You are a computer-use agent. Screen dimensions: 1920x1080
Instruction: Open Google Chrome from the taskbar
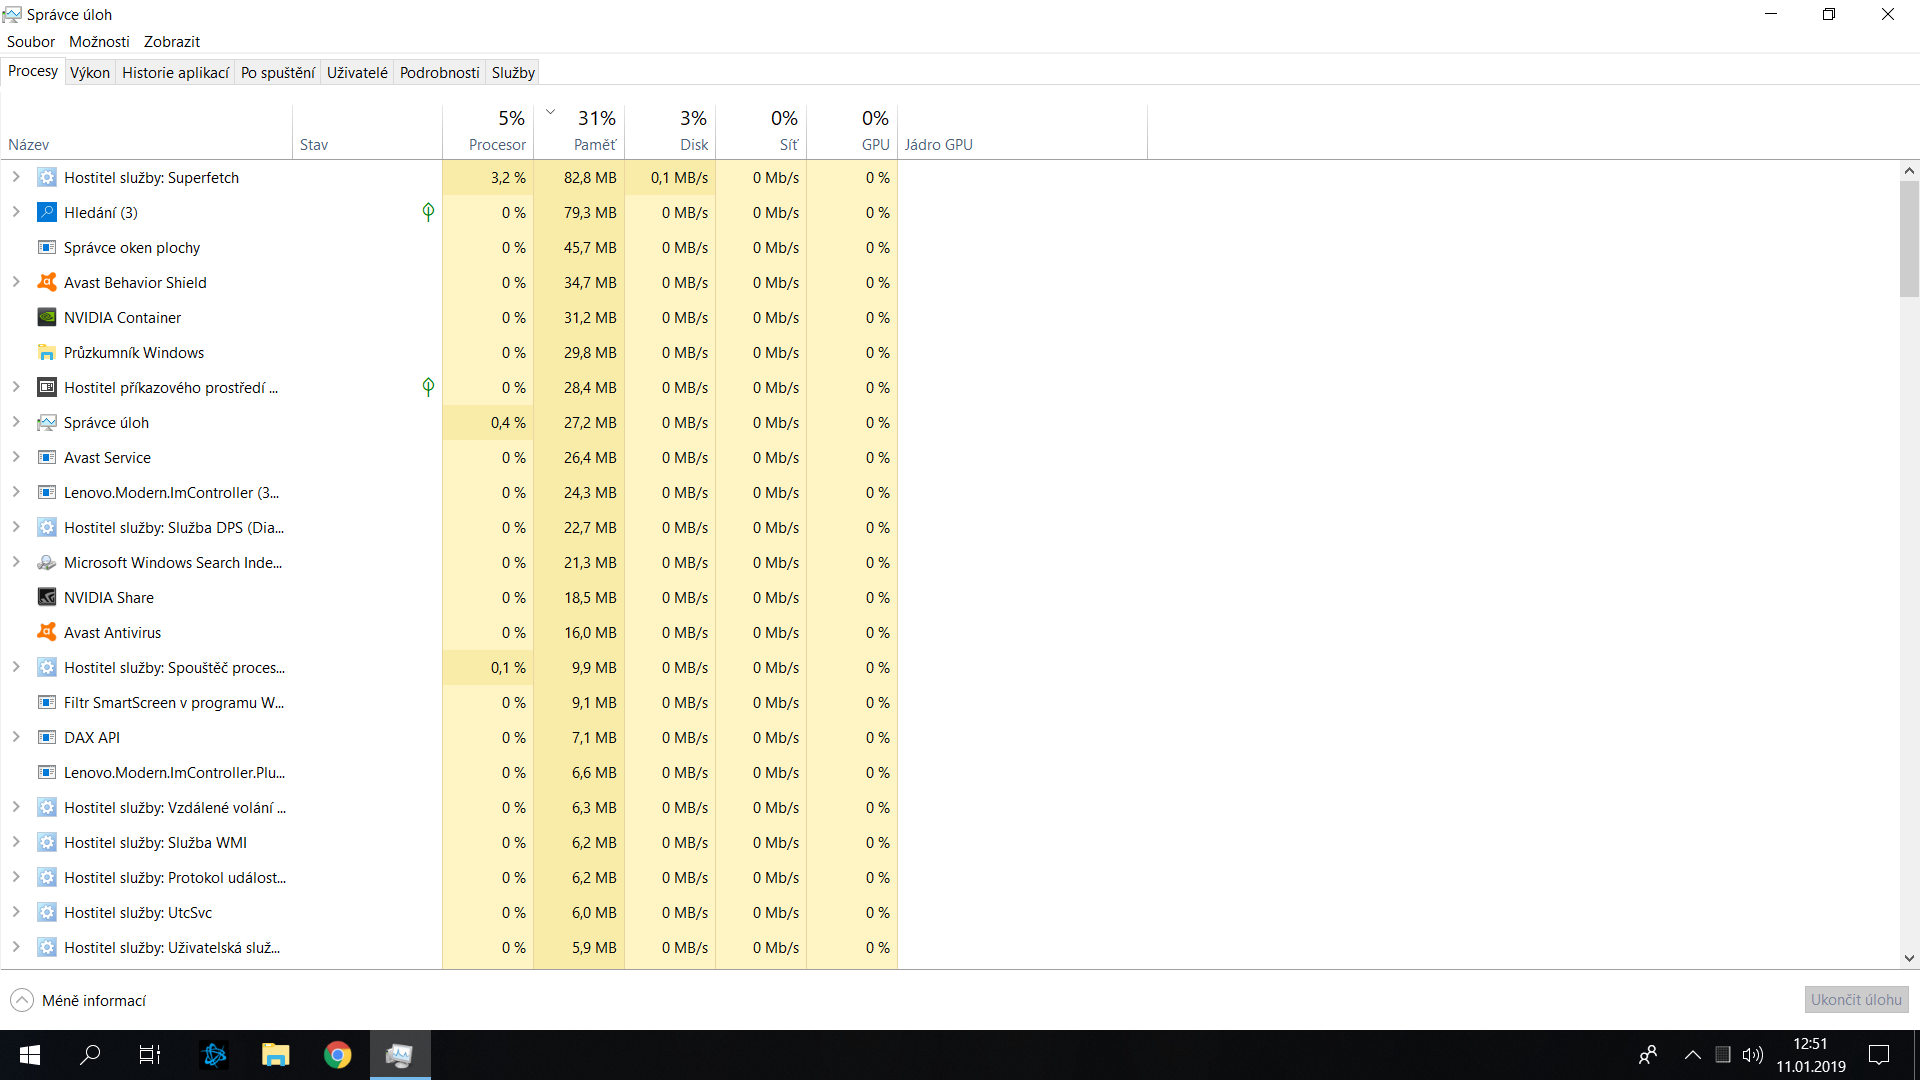[x=337, y=1055]
